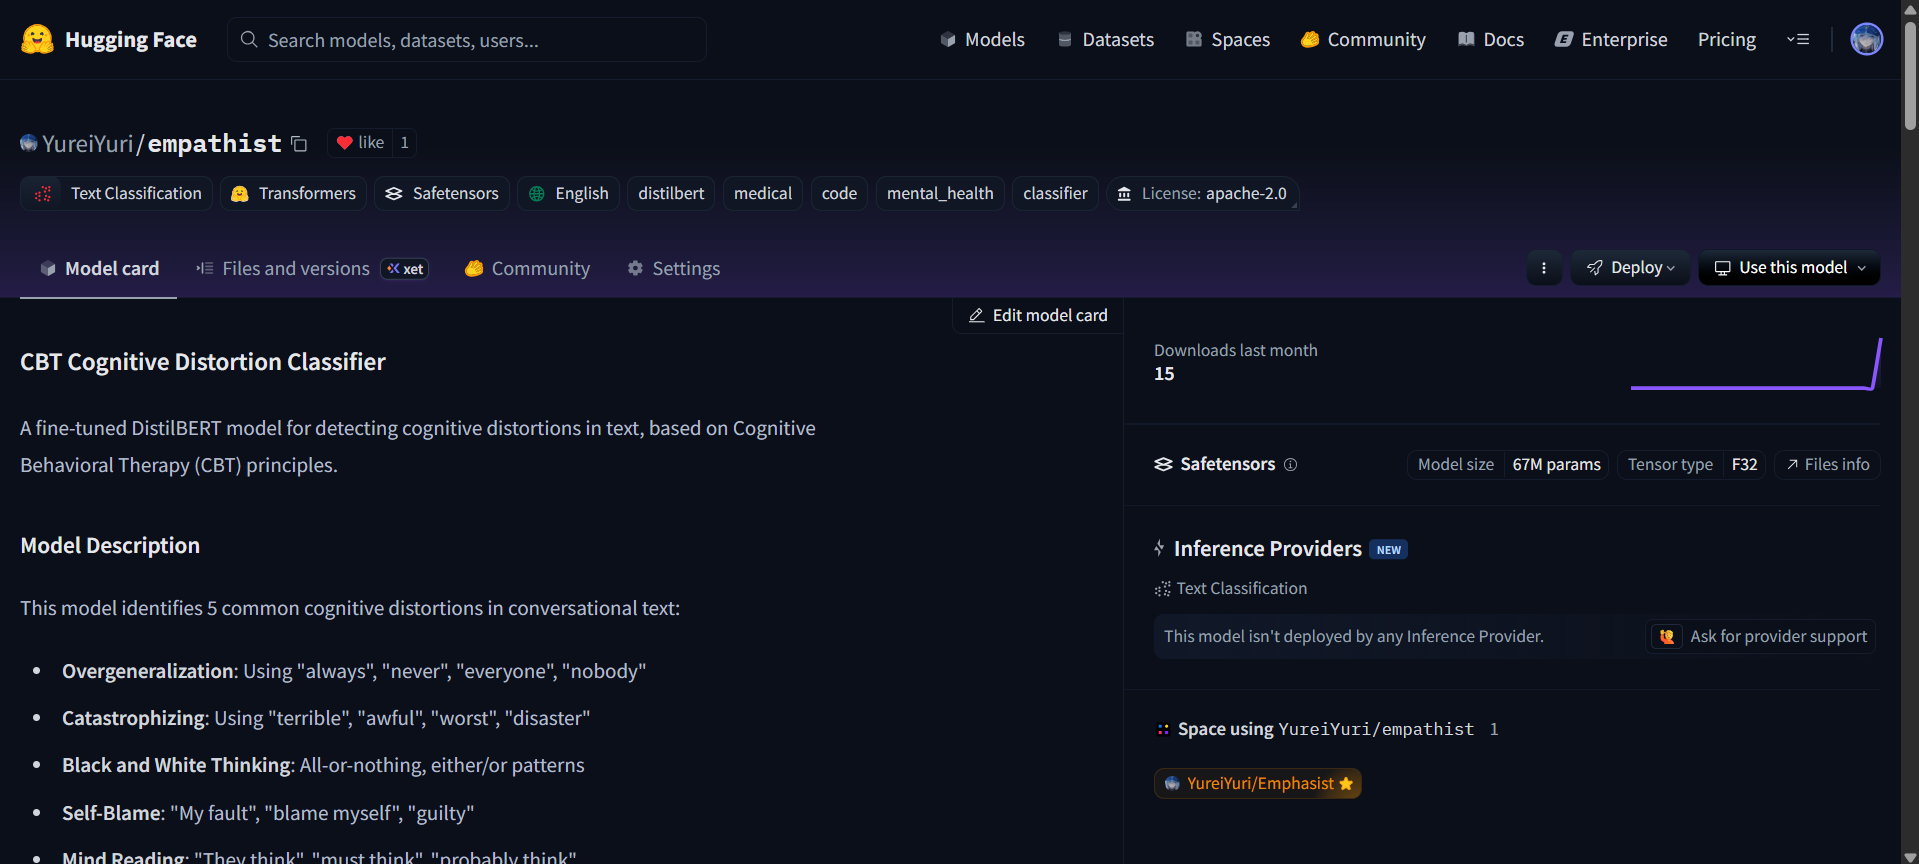Click the License: apache-2.0 tag

point(1202,194)
